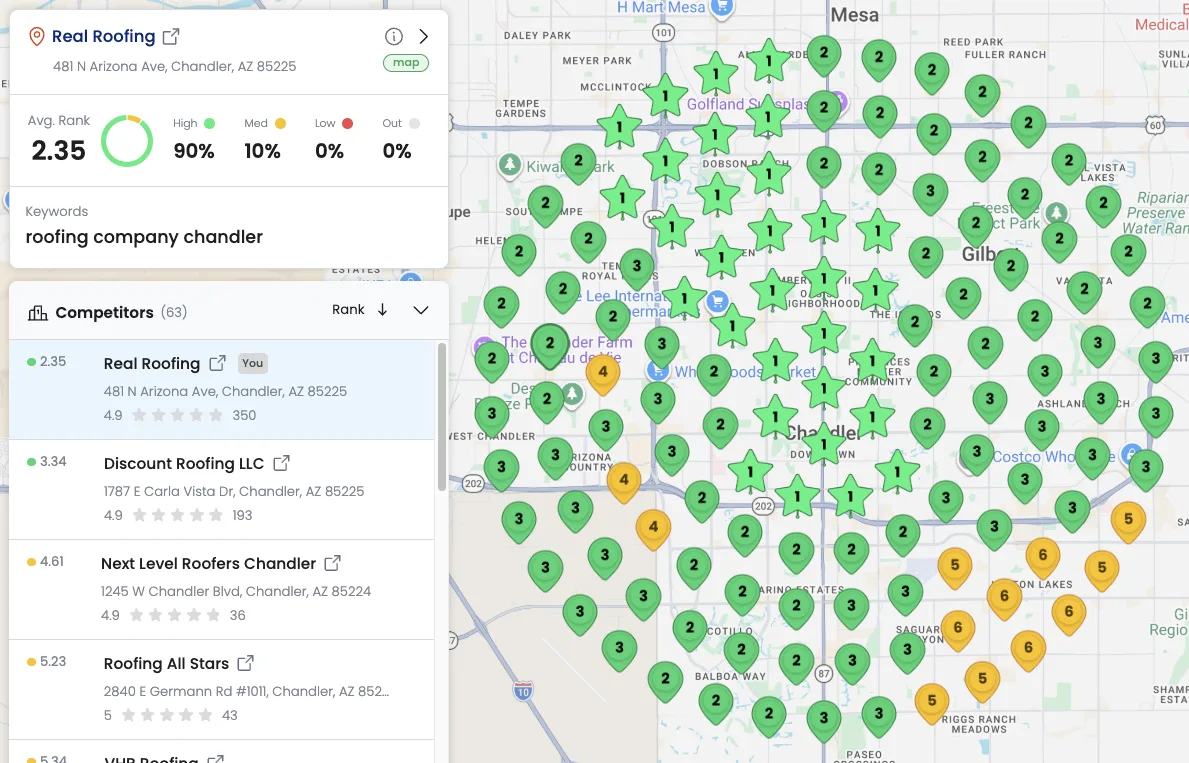Click the info icon beside Real Roofing

pos(394,36)
